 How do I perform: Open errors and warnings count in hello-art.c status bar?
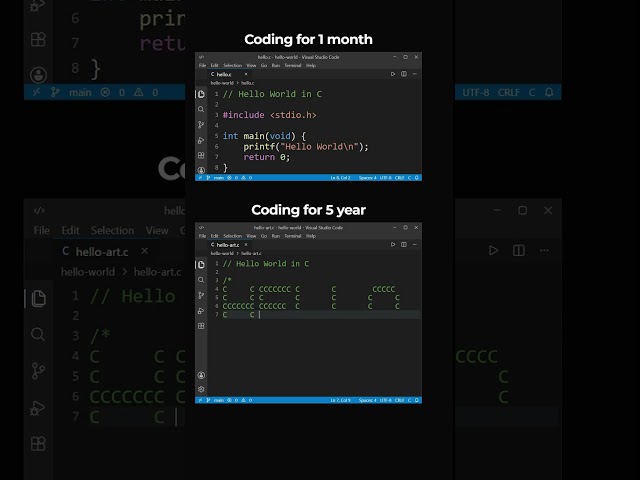tap(240, 400)
